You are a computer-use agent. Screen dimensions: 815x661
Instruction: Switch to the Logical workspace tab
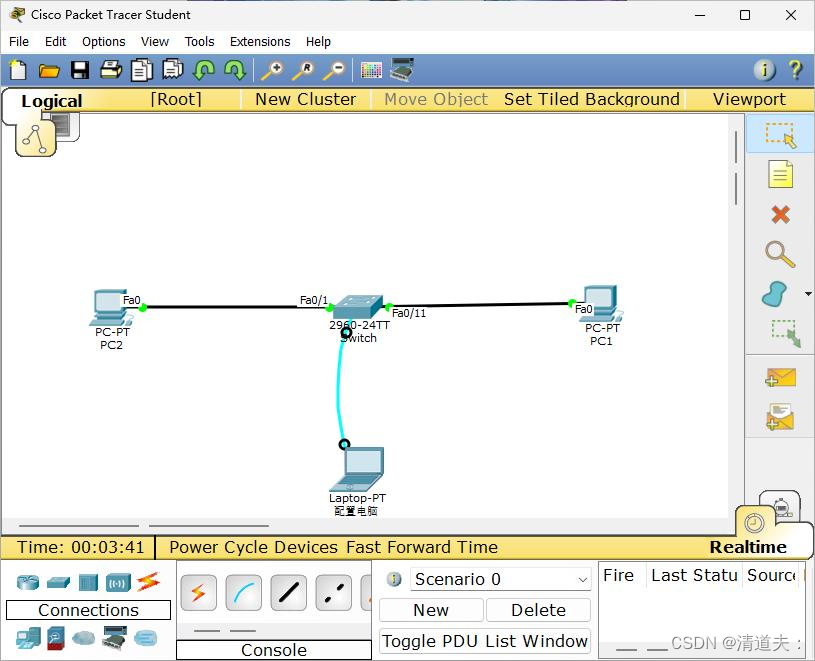[51, 101]
